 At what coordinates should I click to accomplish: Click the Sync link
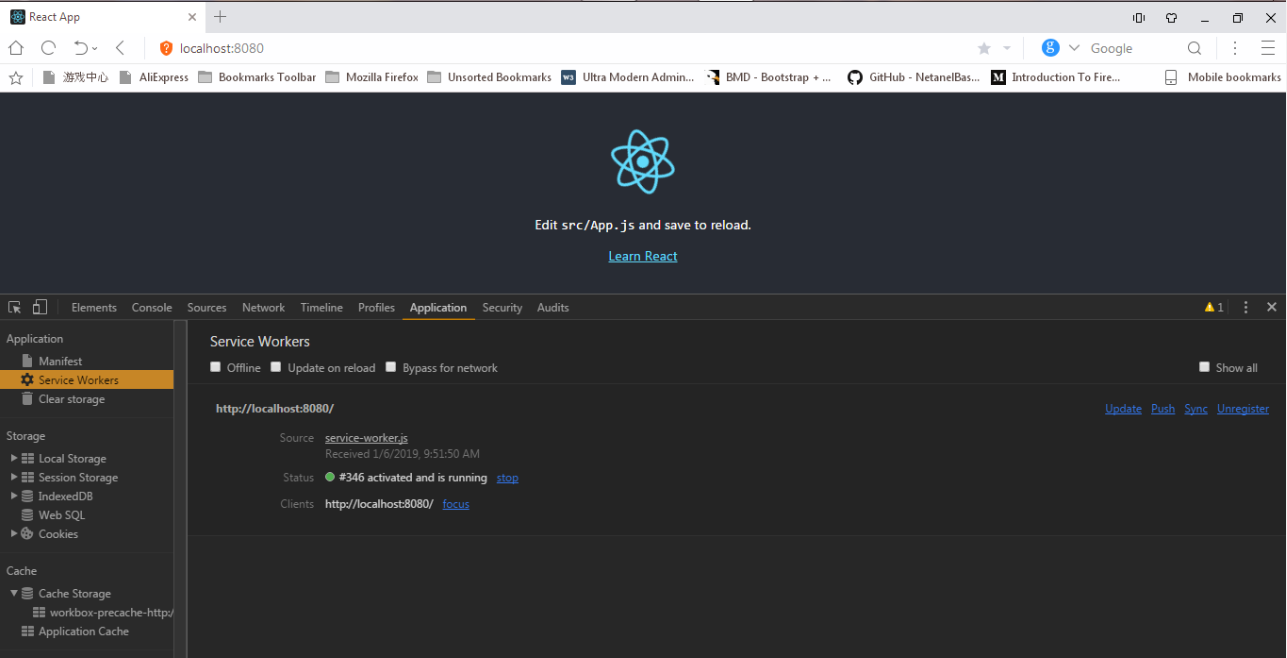click(x=1196, y=409)
